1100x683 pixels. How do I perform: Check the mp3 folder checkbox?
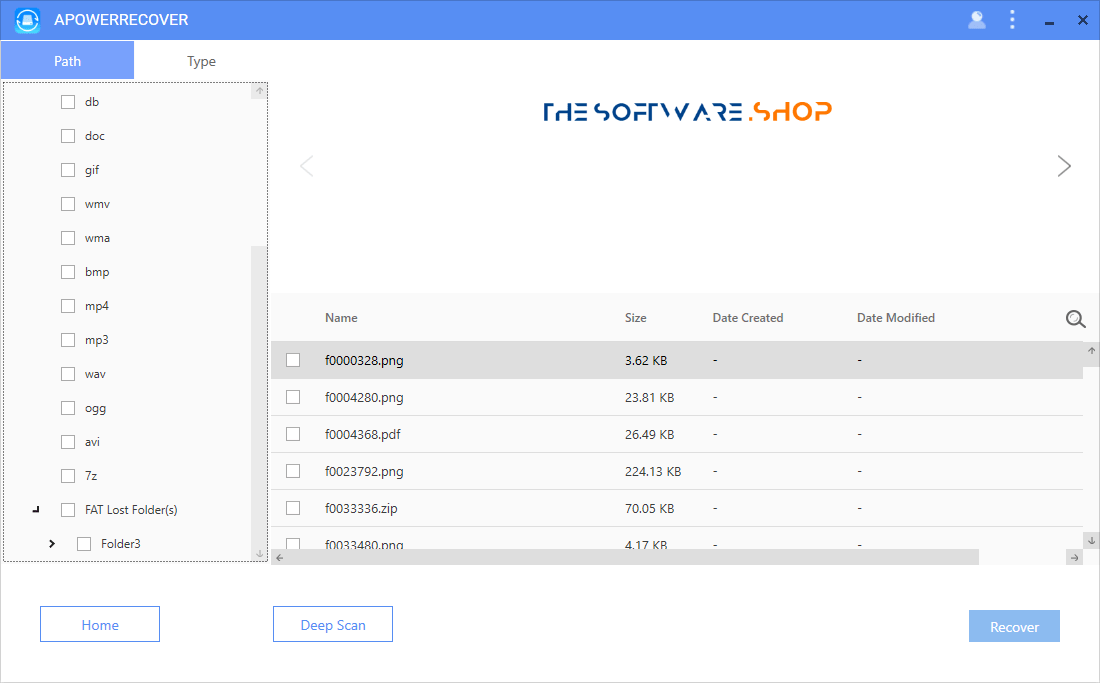(x=68, y=340)
